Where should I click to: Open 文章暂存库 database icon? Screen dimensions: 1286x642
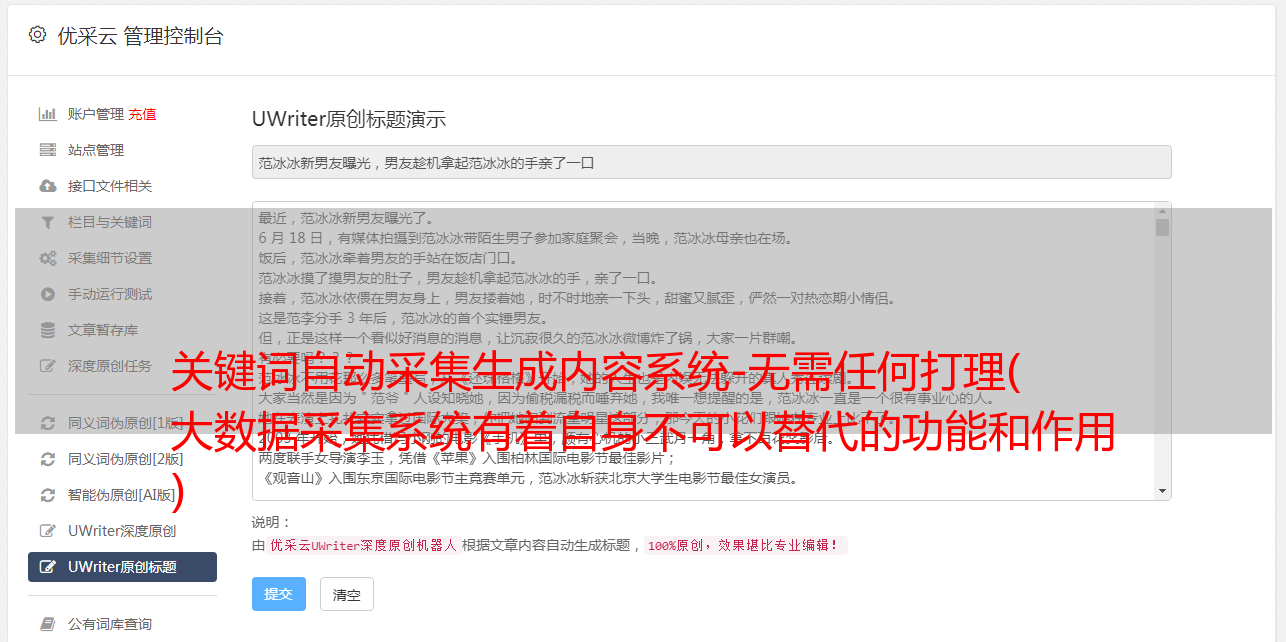click(x=47, y=330)
